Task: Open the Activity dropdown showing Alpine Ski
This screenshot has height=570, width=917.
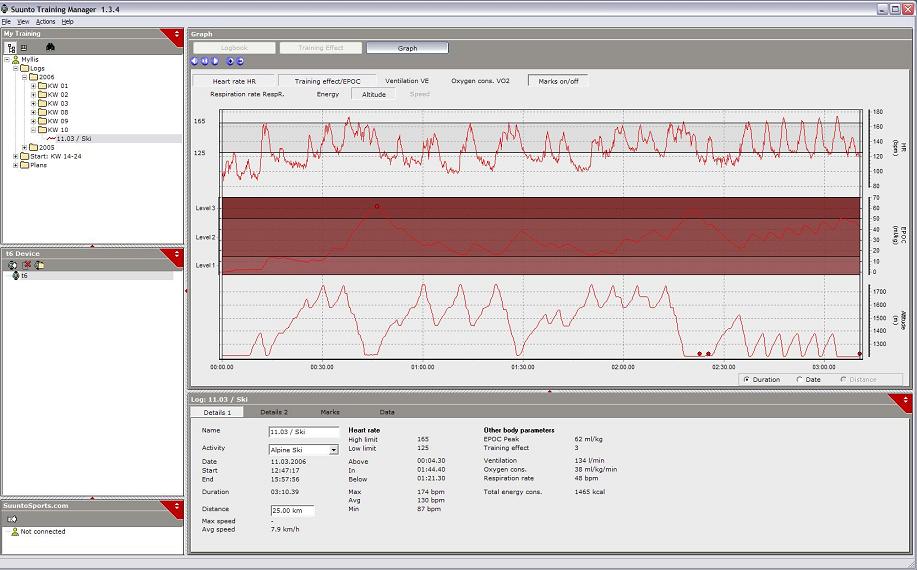Action: click(x=334, y=450)
